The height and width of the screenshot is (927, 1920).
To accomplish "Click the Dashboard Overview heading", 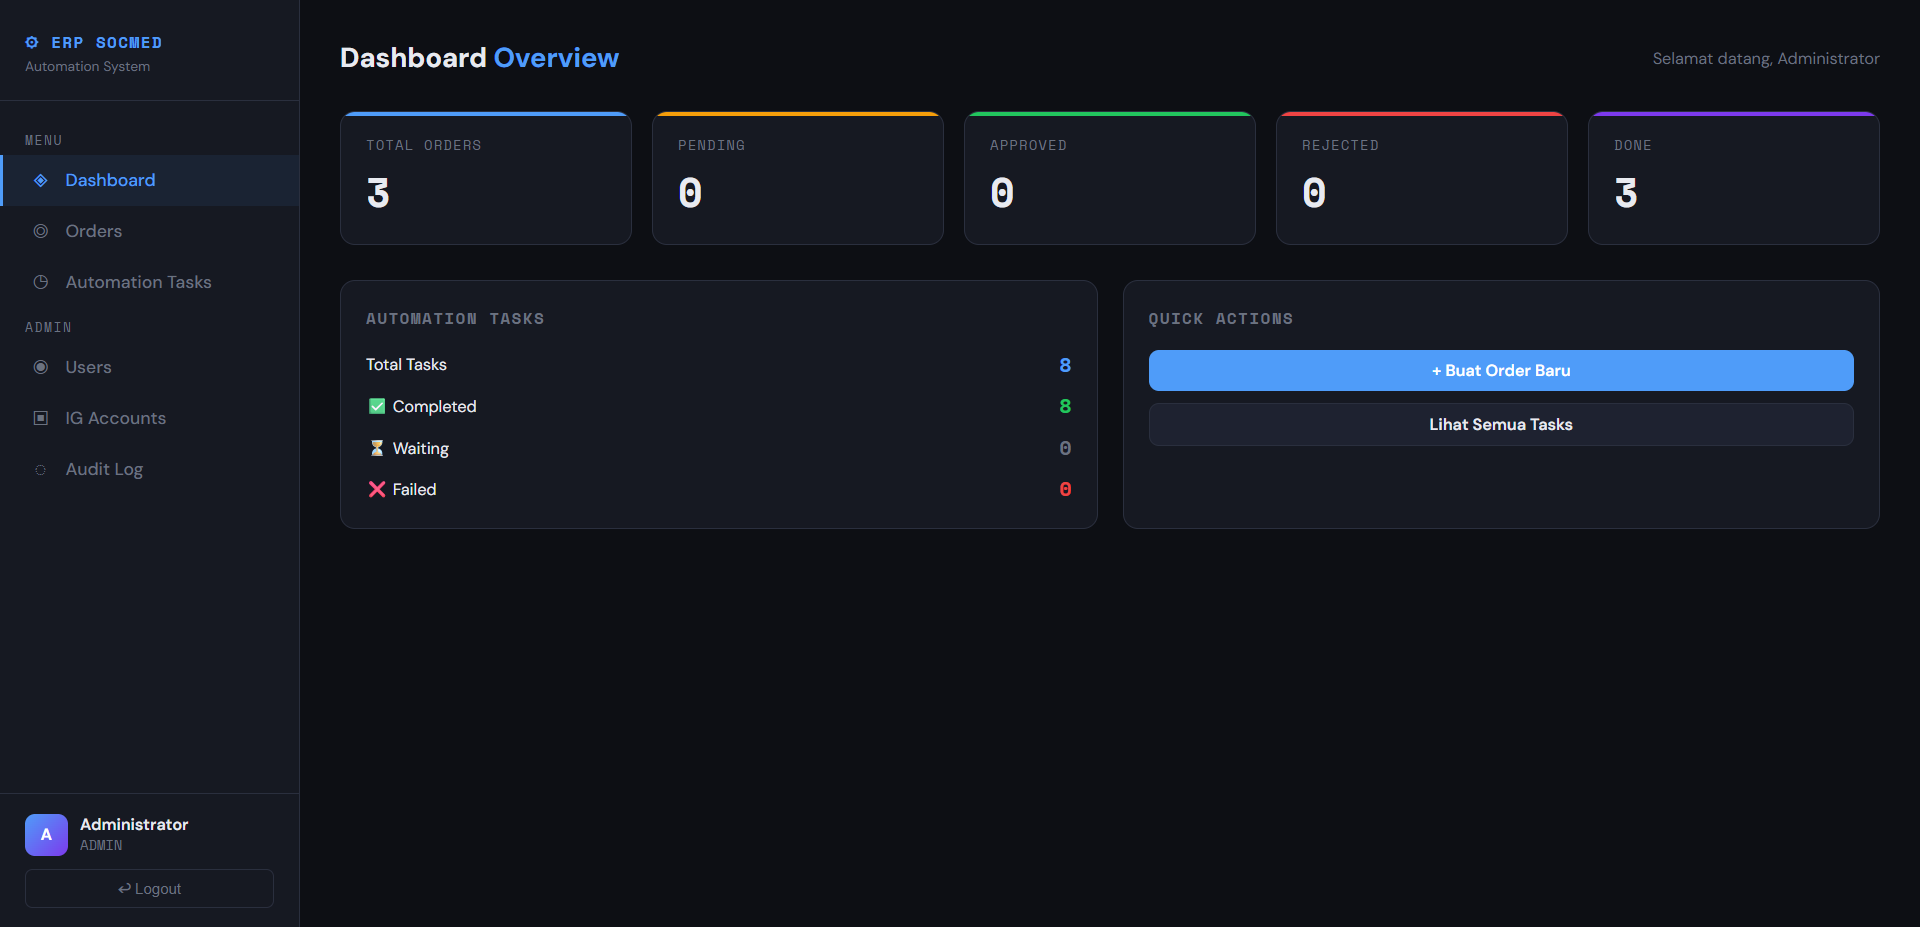I will 479,58.
